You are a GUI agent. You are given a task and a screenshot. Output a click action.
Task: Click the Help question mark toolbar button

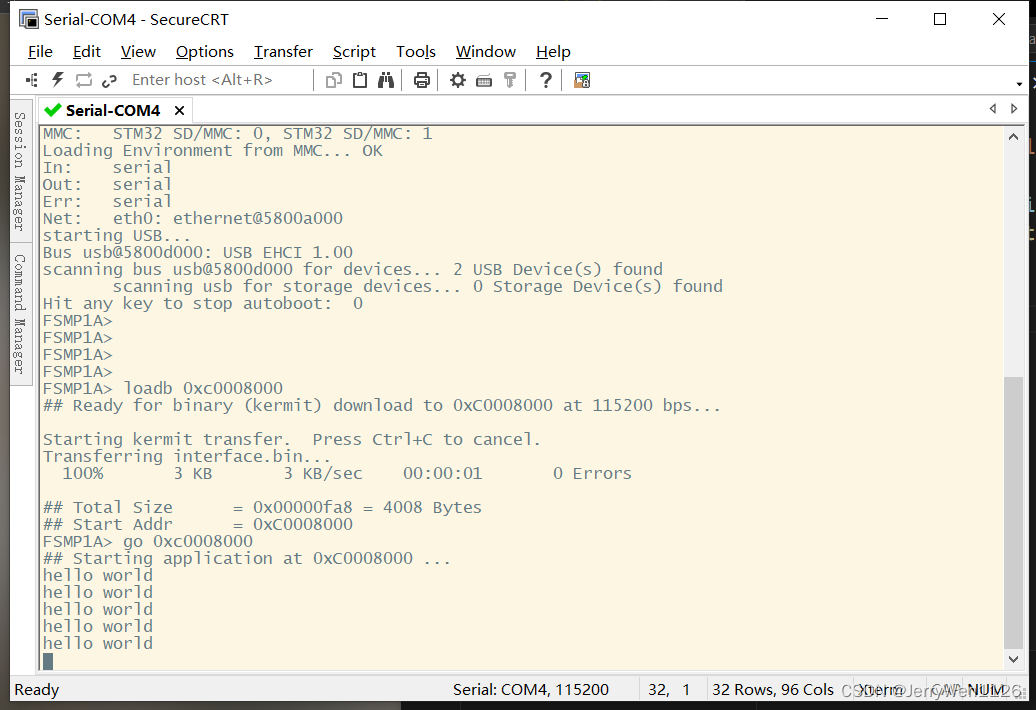click(545, 80)
